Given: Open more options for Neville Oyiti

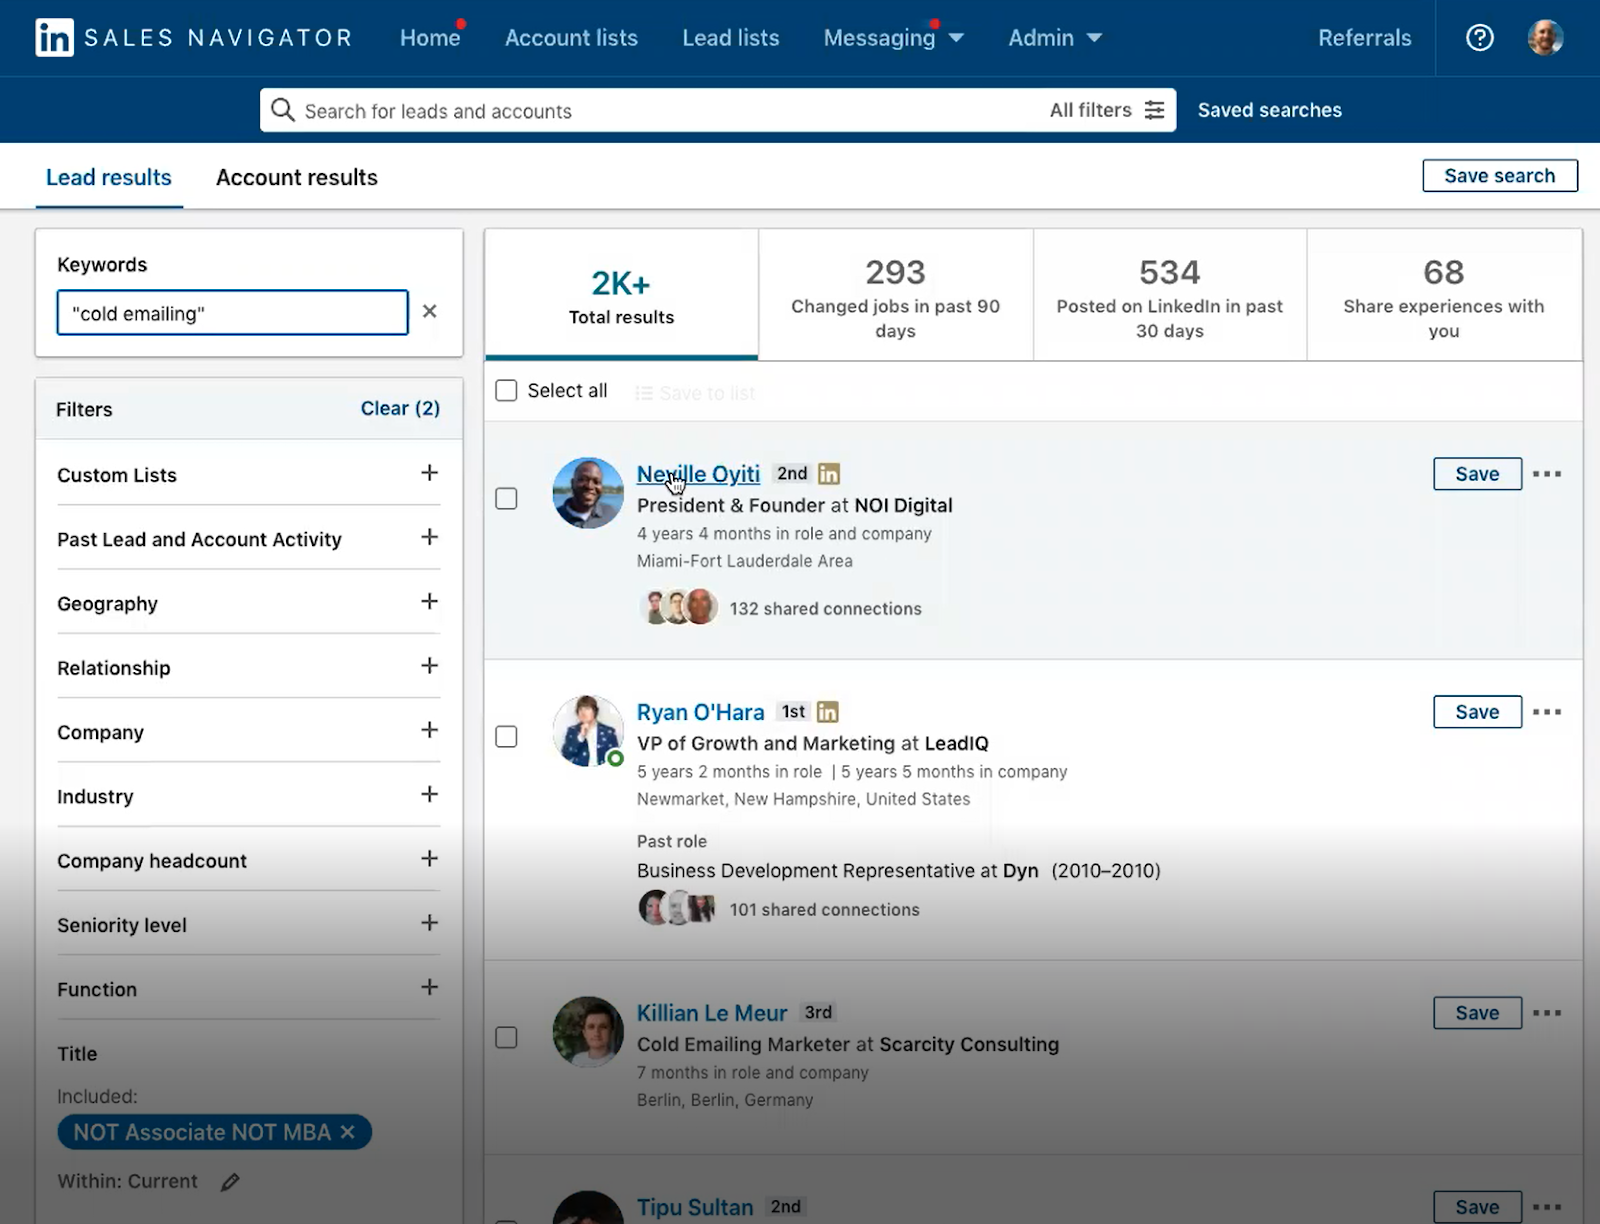Looking at the screenshot, I should 1547,474.
